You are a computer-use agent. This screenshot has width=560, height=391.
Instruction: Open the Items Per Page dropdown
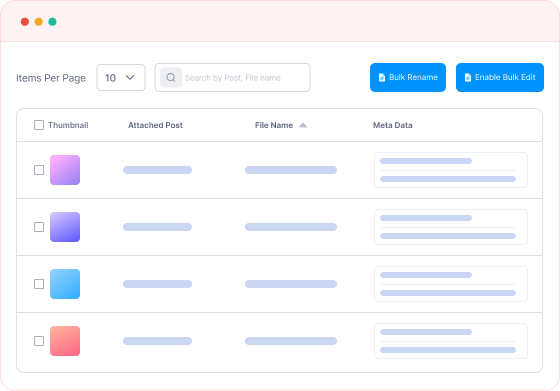click(x=121, y=77)
